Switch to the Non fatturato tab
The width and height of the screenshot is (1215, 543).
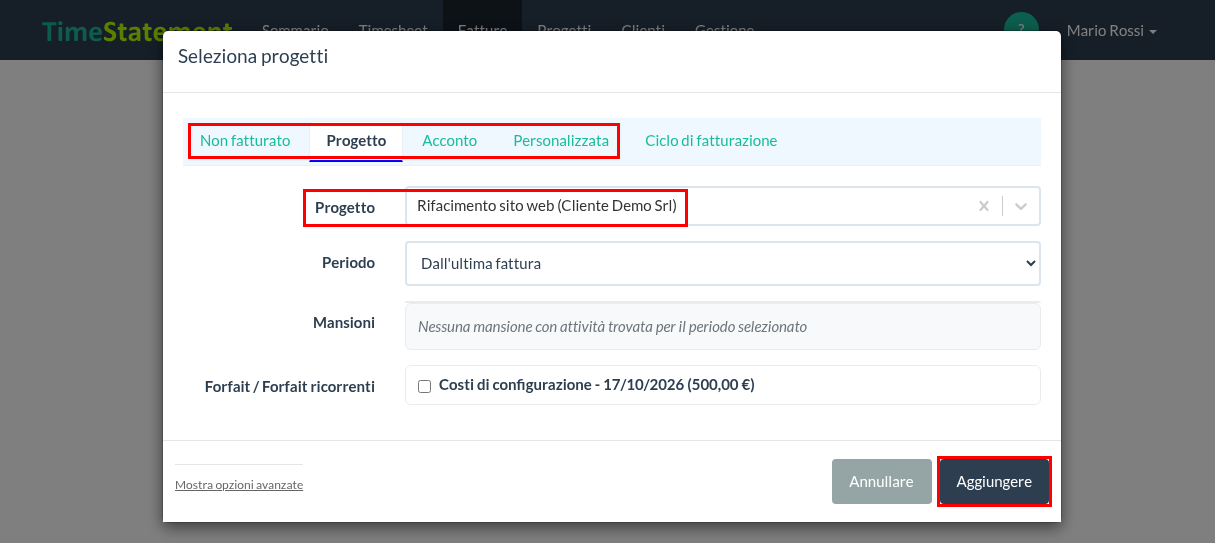coord(245,141)
